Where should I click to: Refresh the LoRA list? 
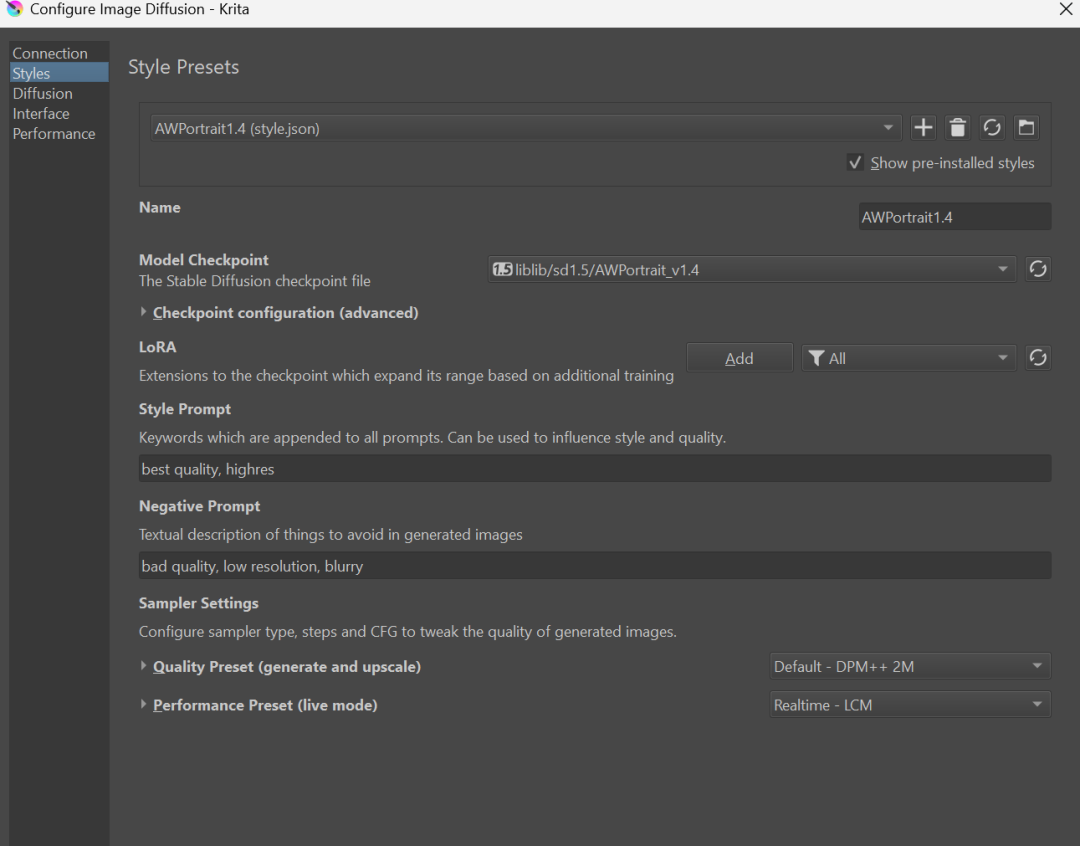click(1038, 358)
